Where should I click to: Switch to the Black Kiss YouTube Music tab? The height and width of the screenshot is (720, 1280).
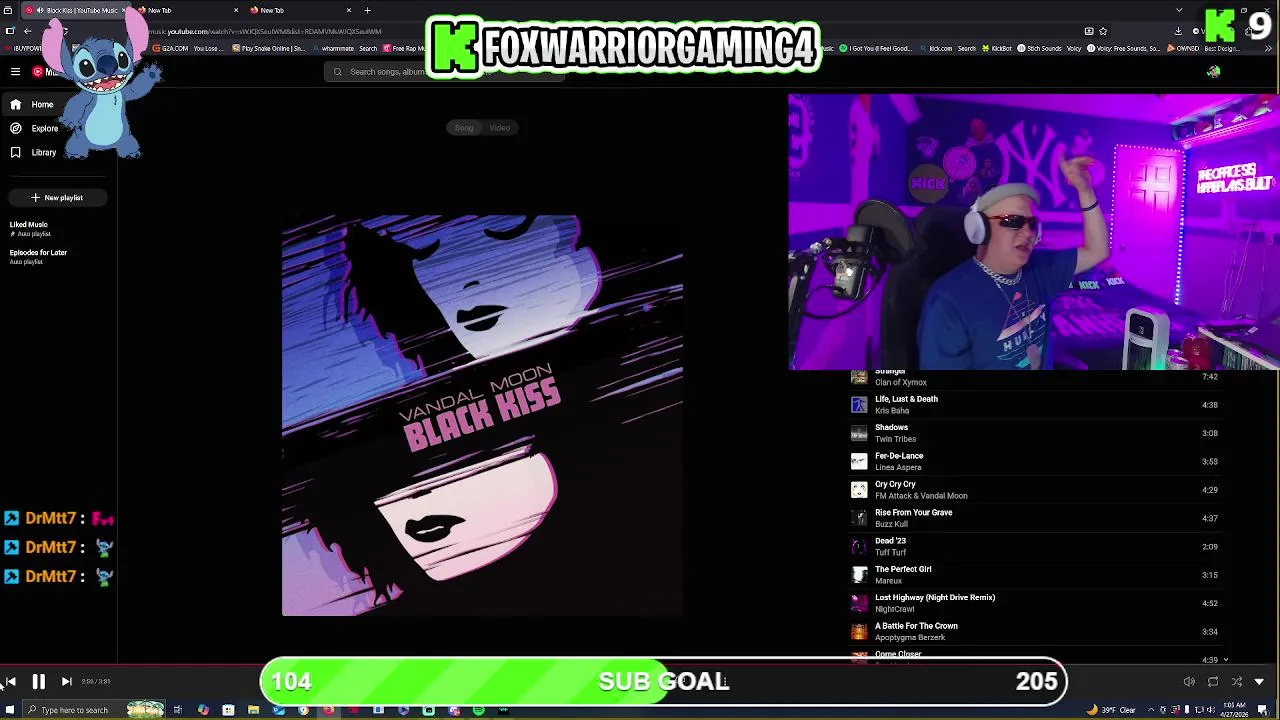pyautogui.click(x=75, y=10)
